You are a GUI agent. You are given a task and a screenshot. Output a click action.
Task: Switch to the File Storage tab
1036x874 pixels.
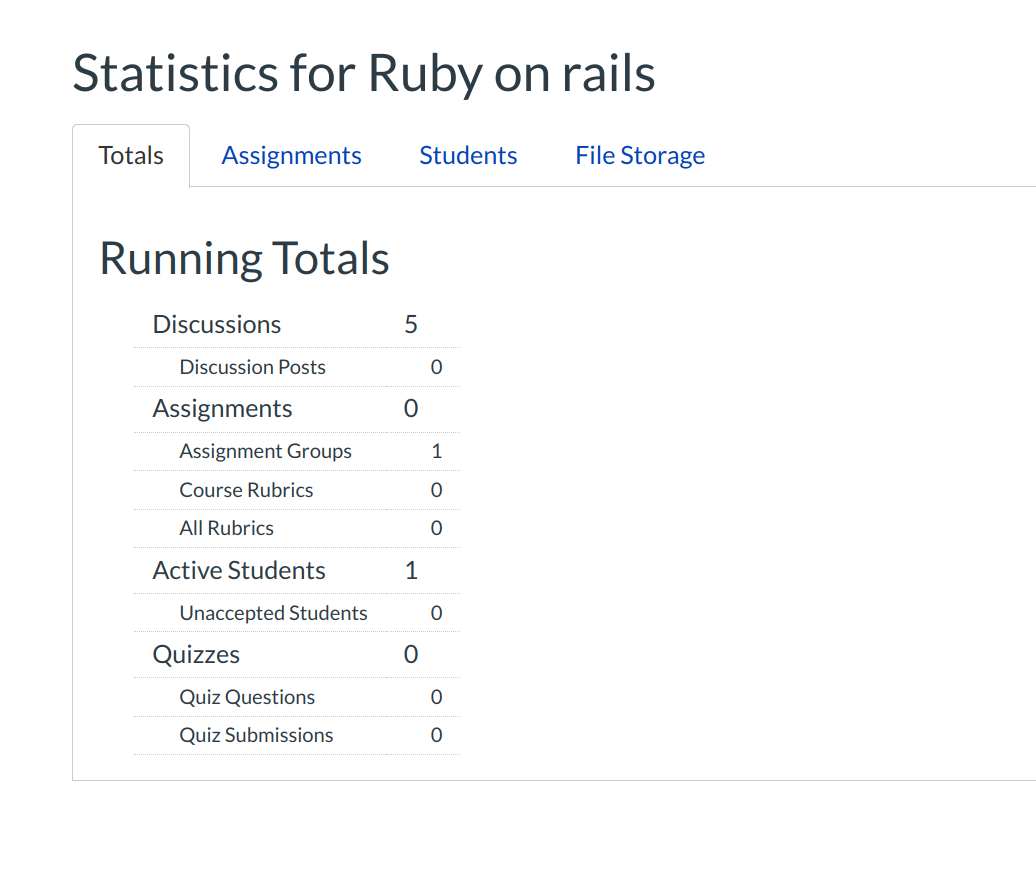(640, 156)
